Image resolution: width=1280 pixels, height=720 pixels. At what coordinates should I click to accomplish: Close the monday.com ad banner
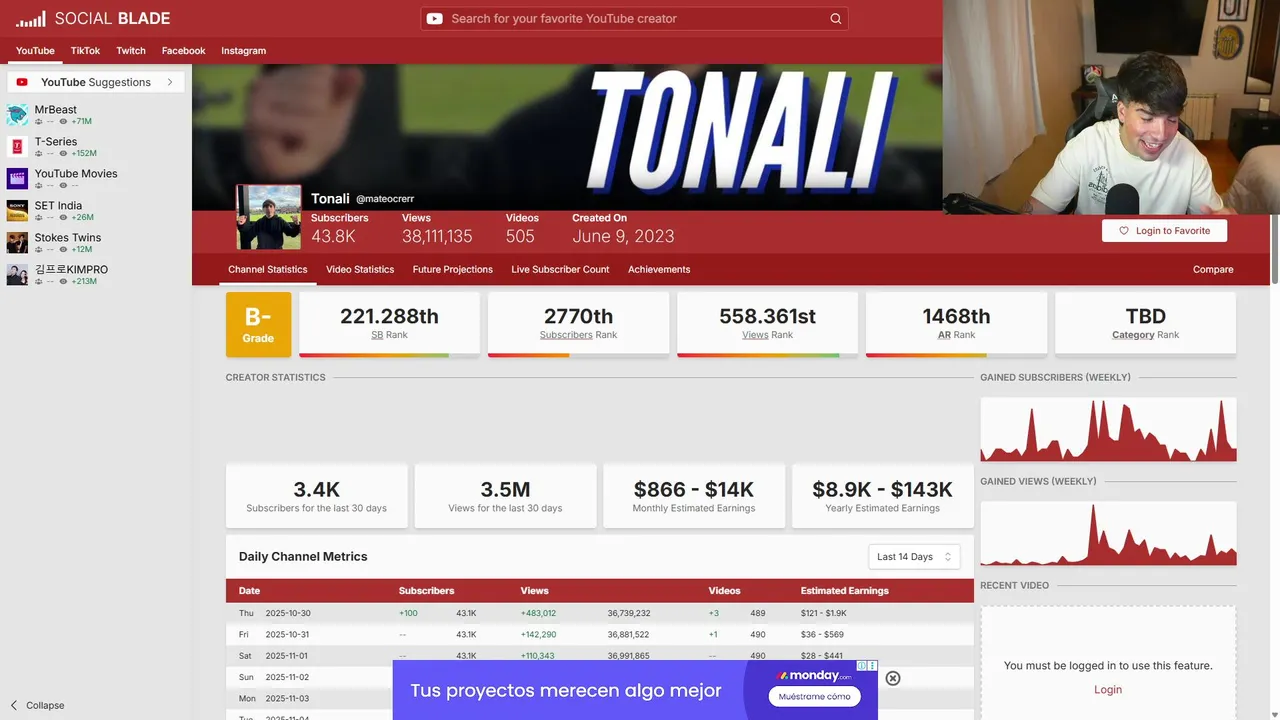click(x=893, y=678)
